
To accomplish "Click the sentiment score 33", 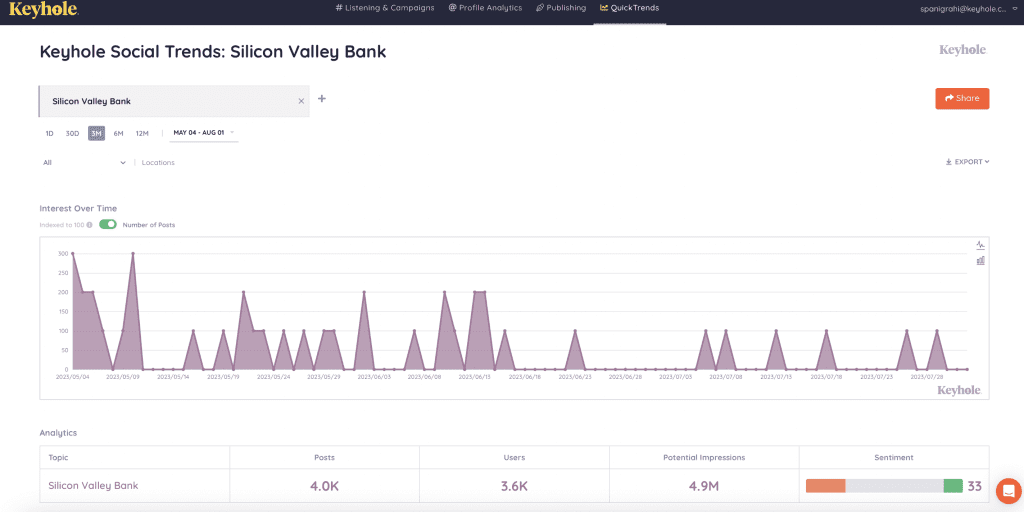I will click(x=975, y=486).
